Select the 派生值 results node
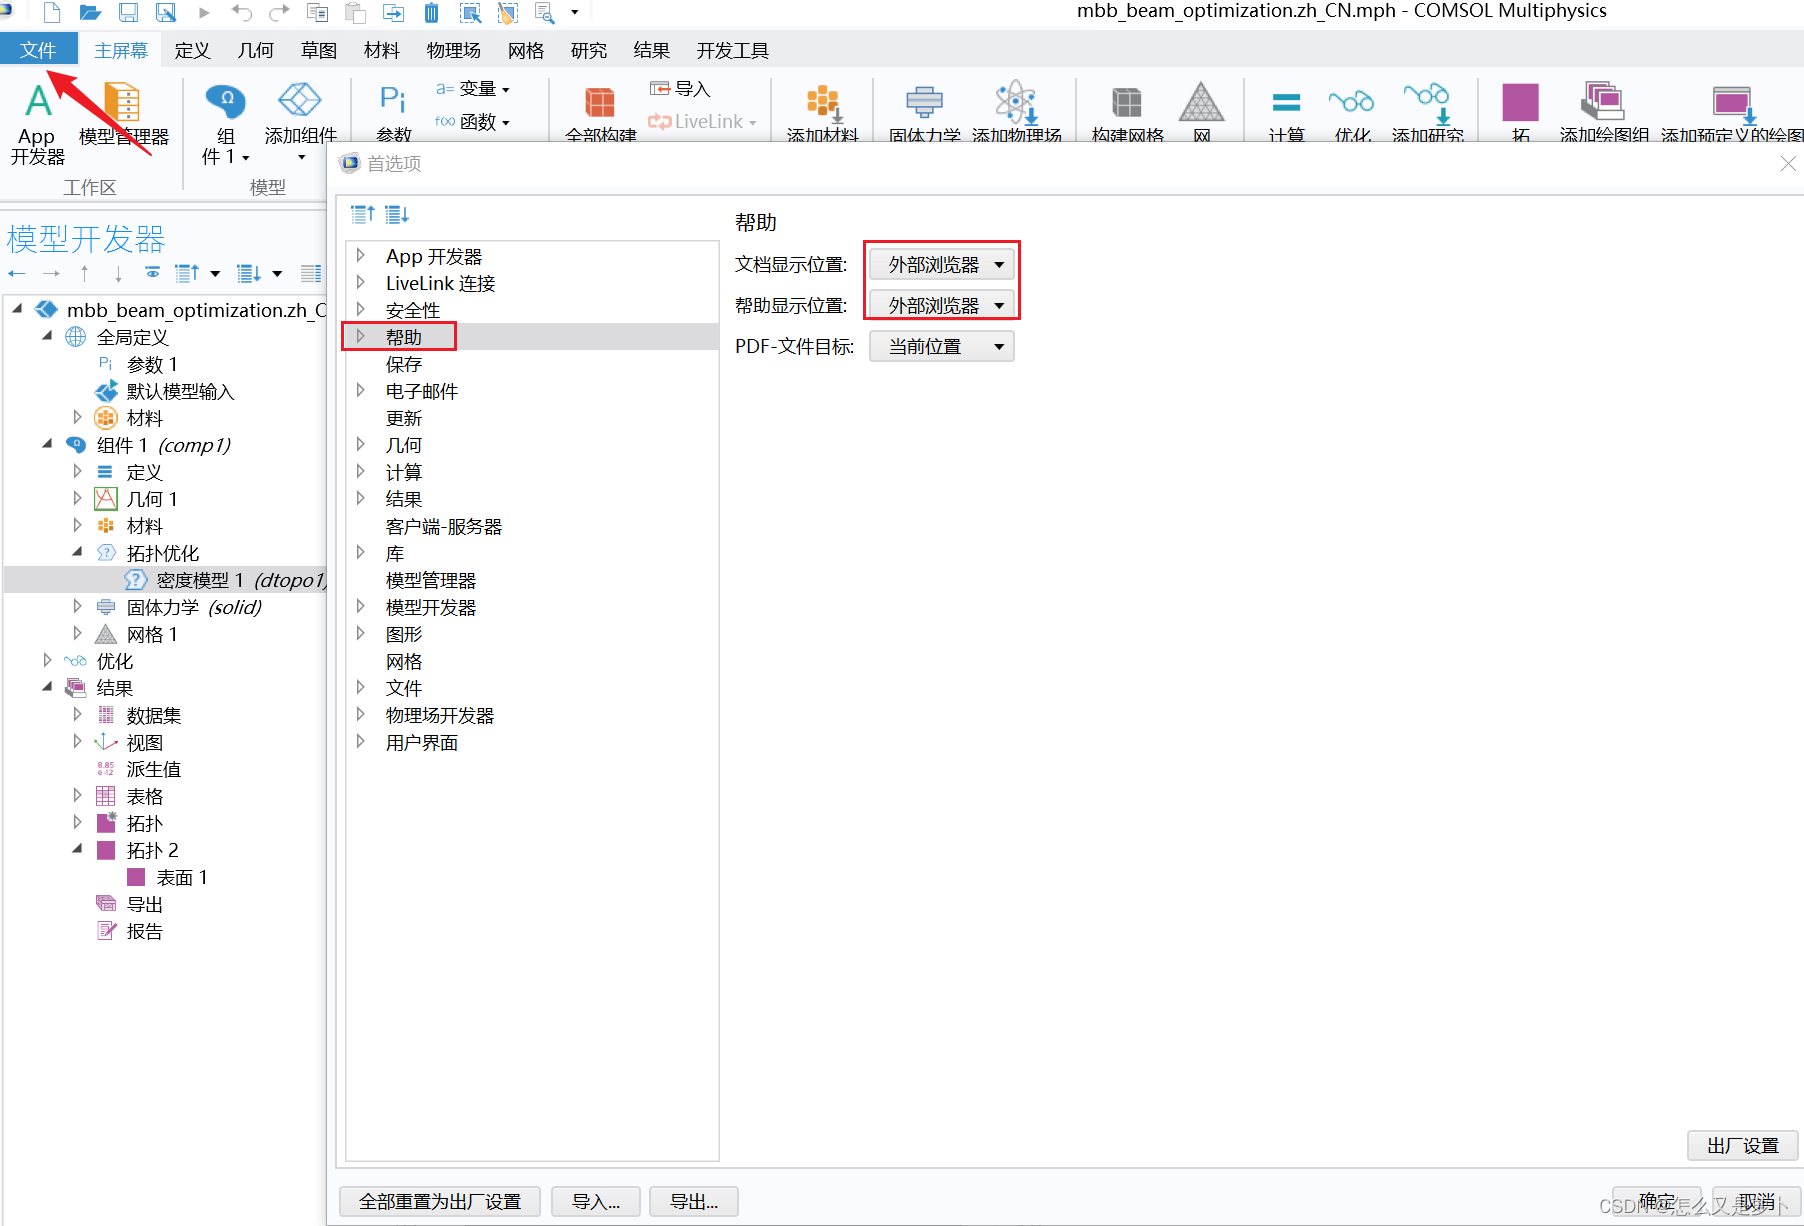This screenshot has width=1804, height=1226. 154,769
